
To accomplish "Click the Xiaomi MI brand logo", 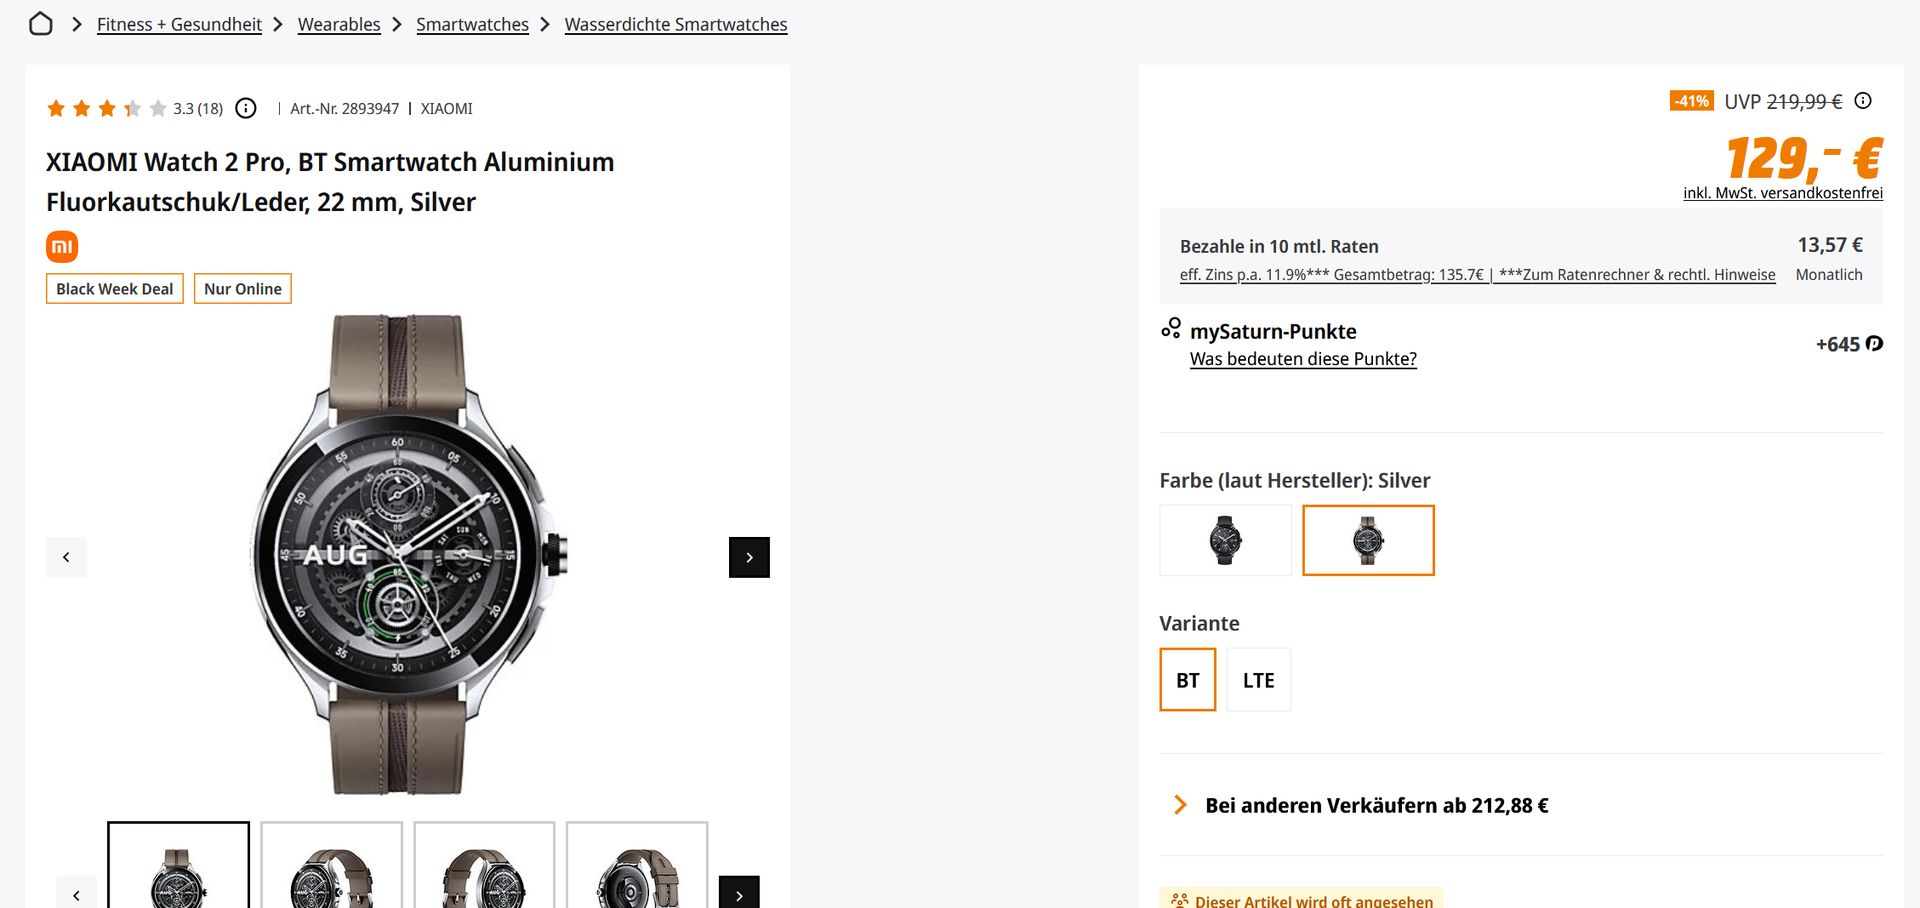I will tap(62, 246).
